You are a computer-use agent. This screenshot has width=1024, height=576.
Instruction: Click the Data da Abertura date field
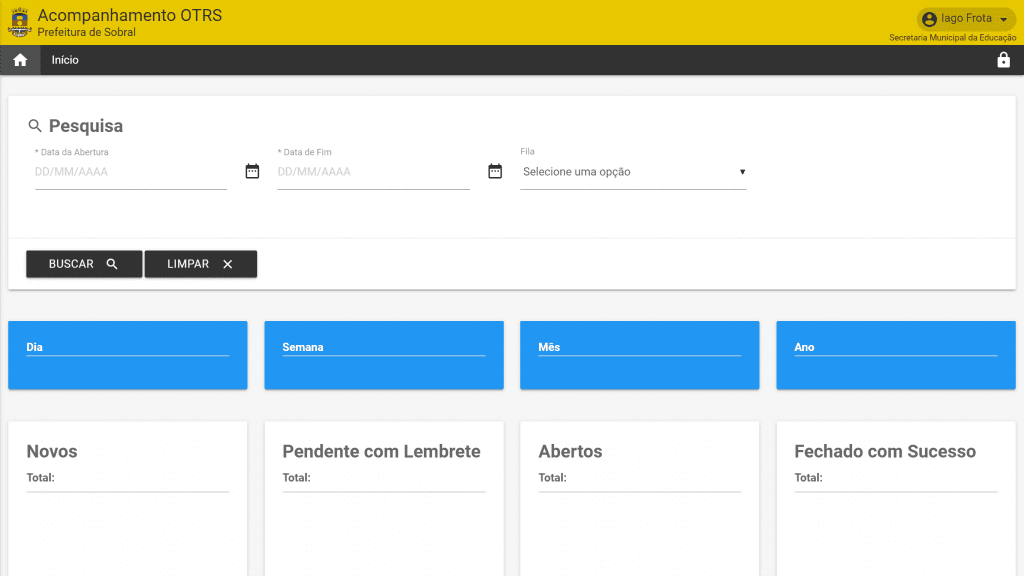(x=130, y=172)
